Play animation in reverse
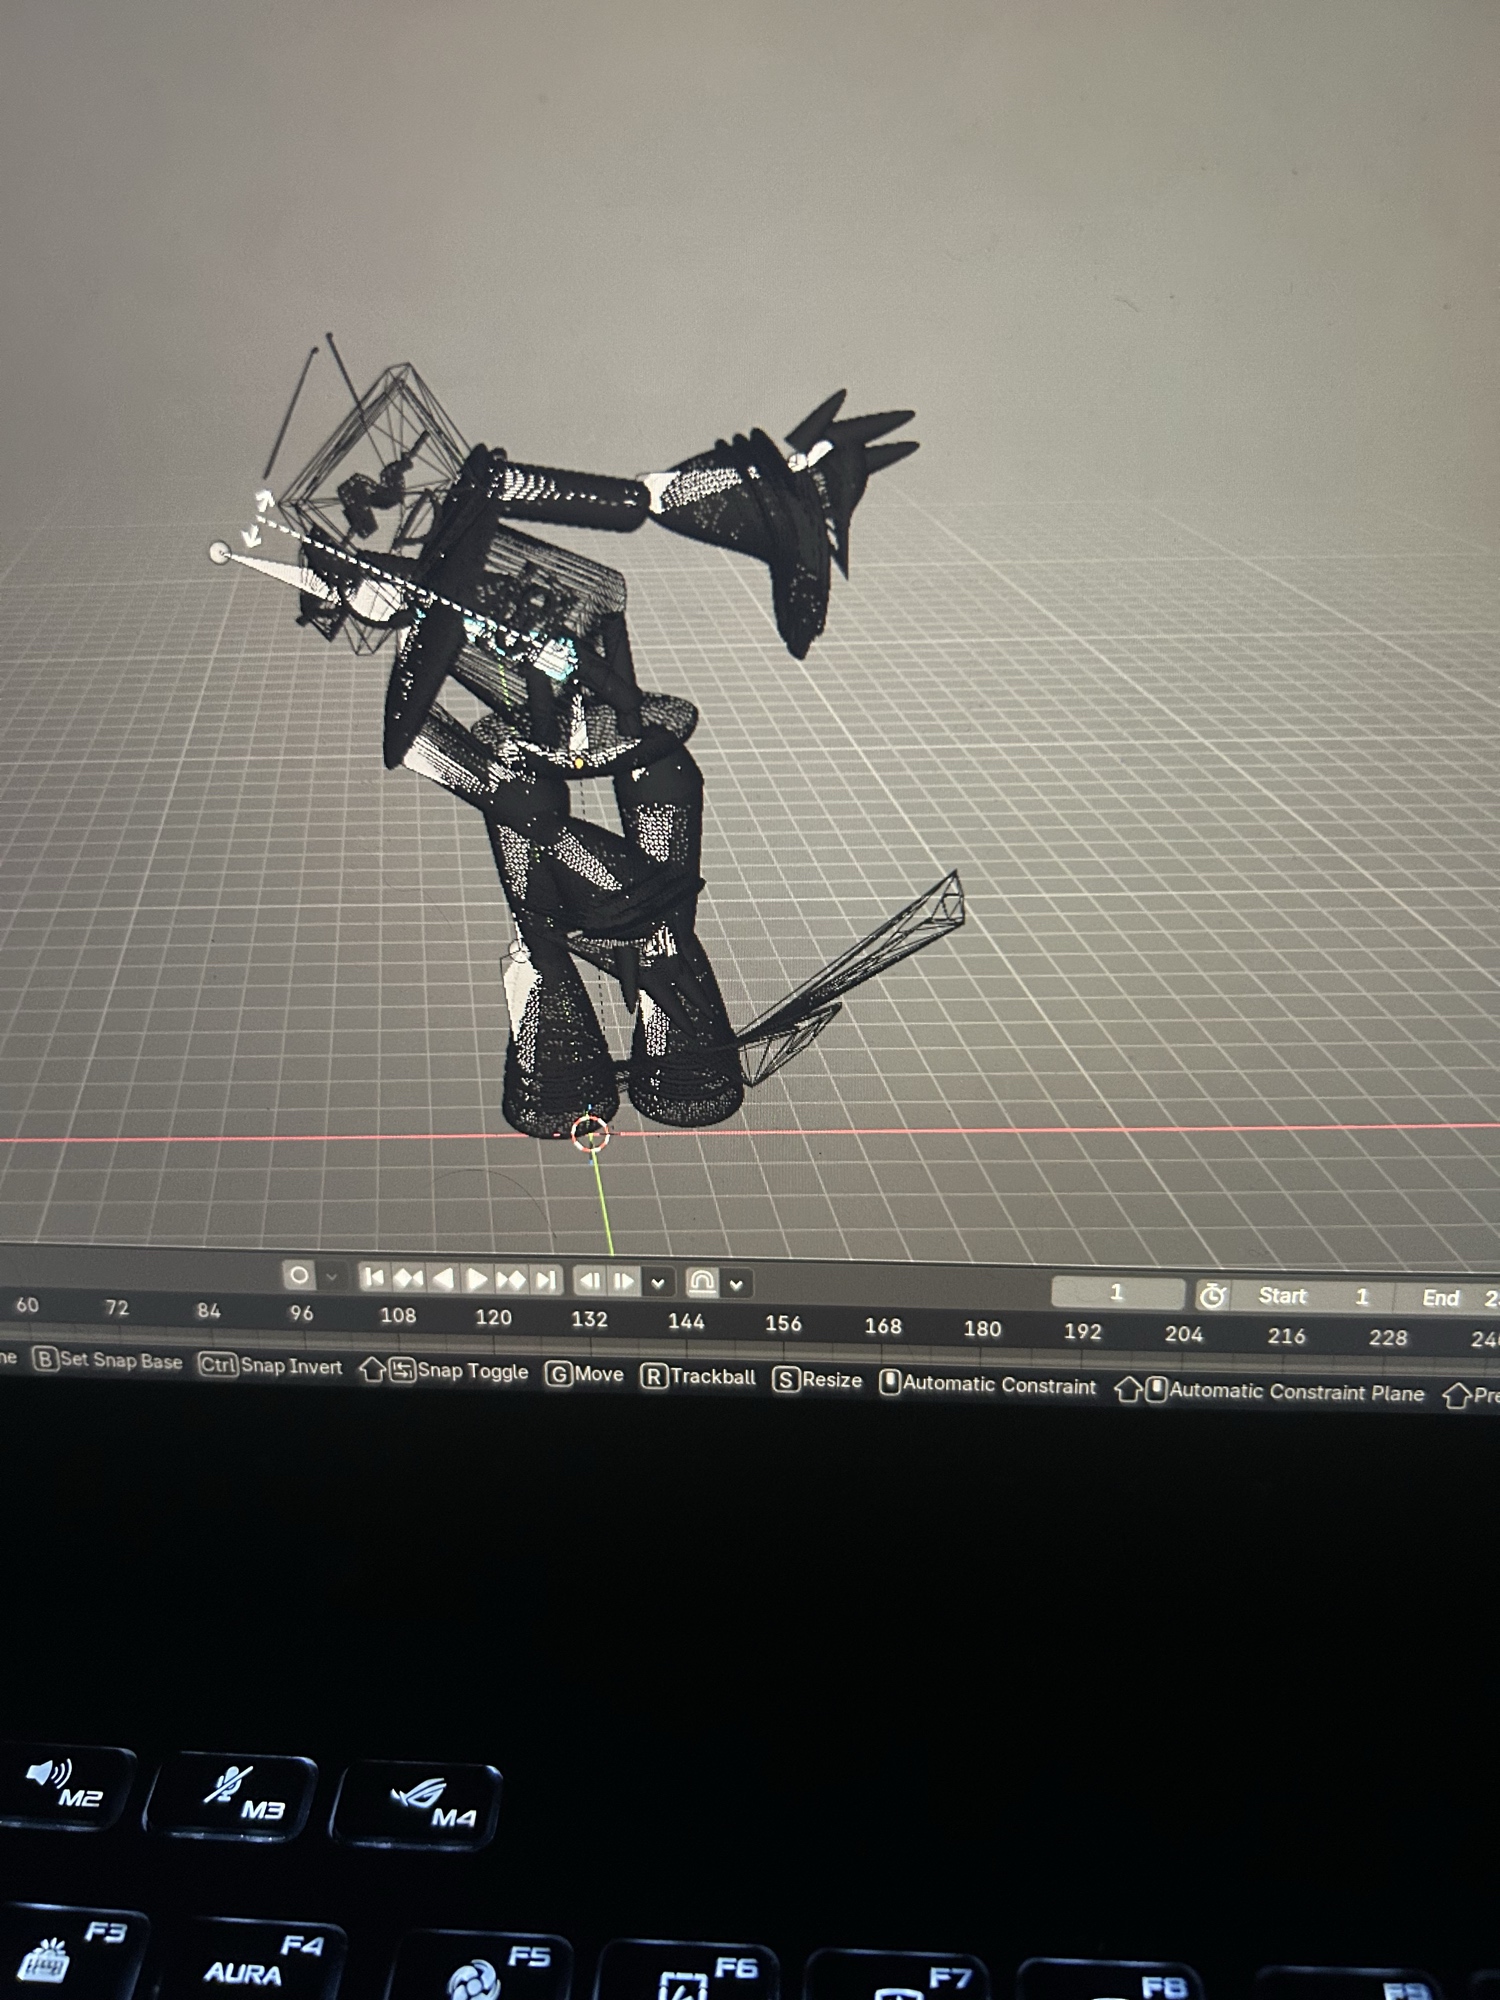 [443, 1279]
